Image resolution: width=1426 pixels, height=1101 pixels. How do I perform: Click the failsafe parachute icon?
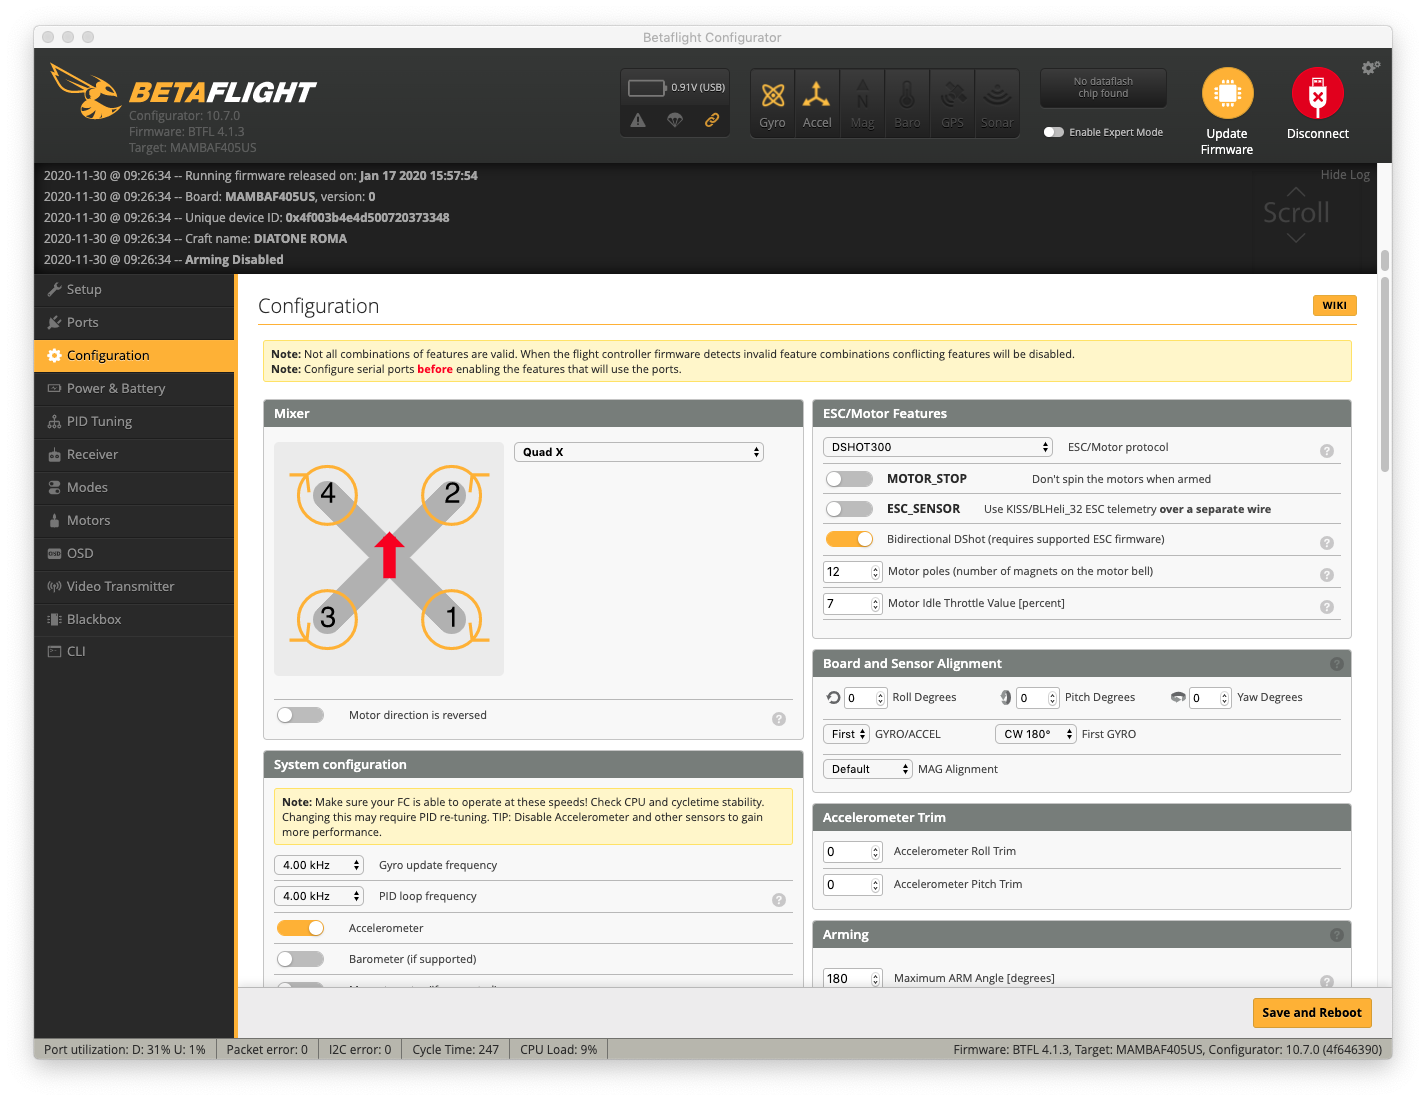click(675, 120)
